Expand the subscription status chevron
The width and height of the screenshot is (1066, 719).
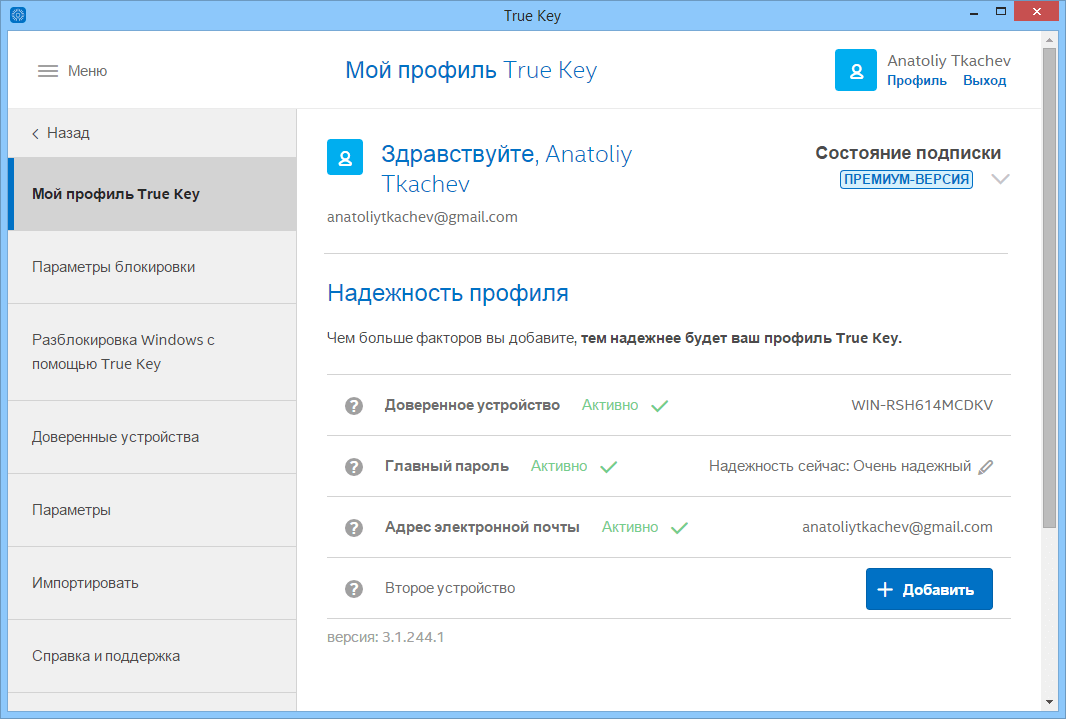(x=1000, y=180)
